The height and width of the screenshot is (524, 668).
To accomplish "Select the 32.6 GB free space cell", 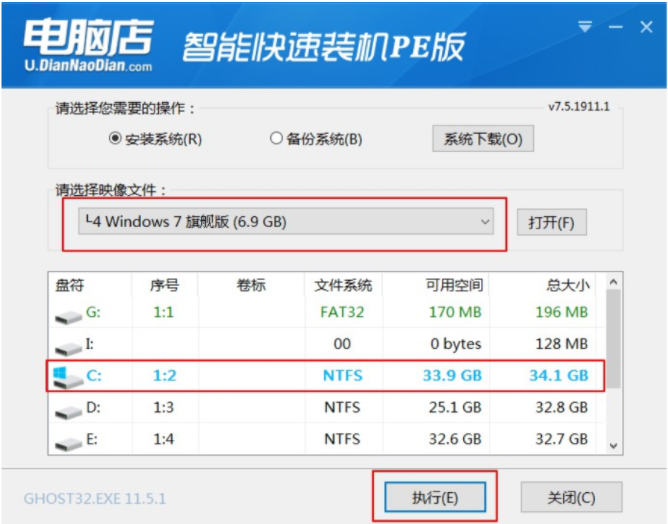I will [x=455, y=439].
